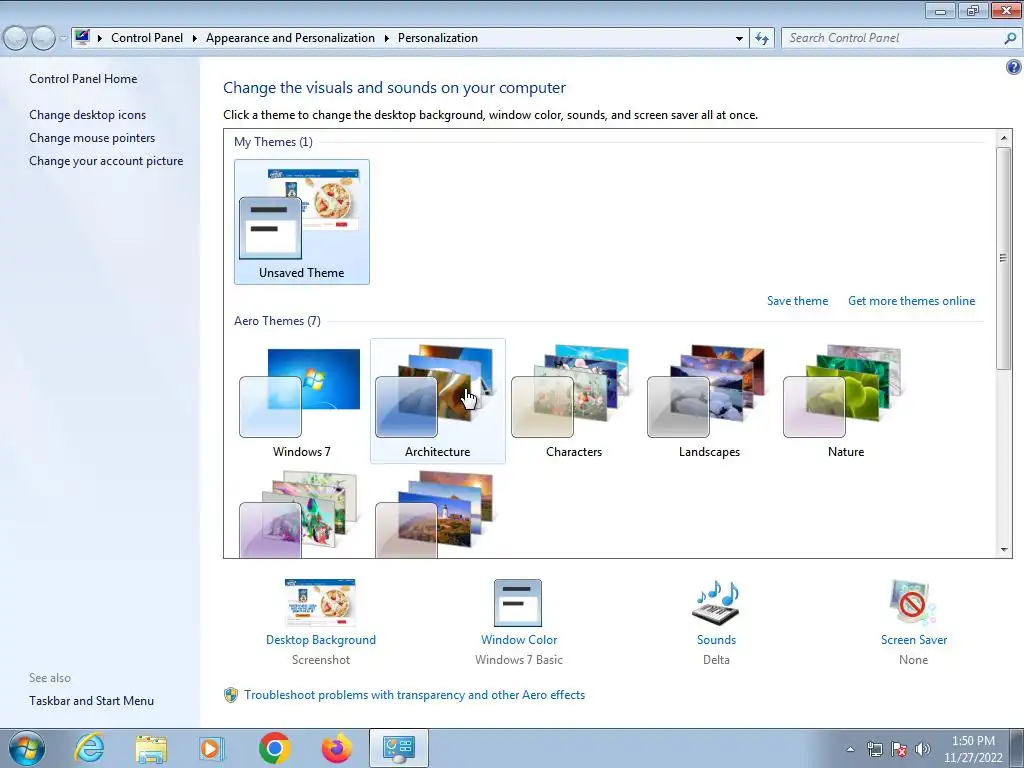Open the recent pages dropdown arrow
The width and height of the screenshot is (1024, 768).
coord(63,39)
